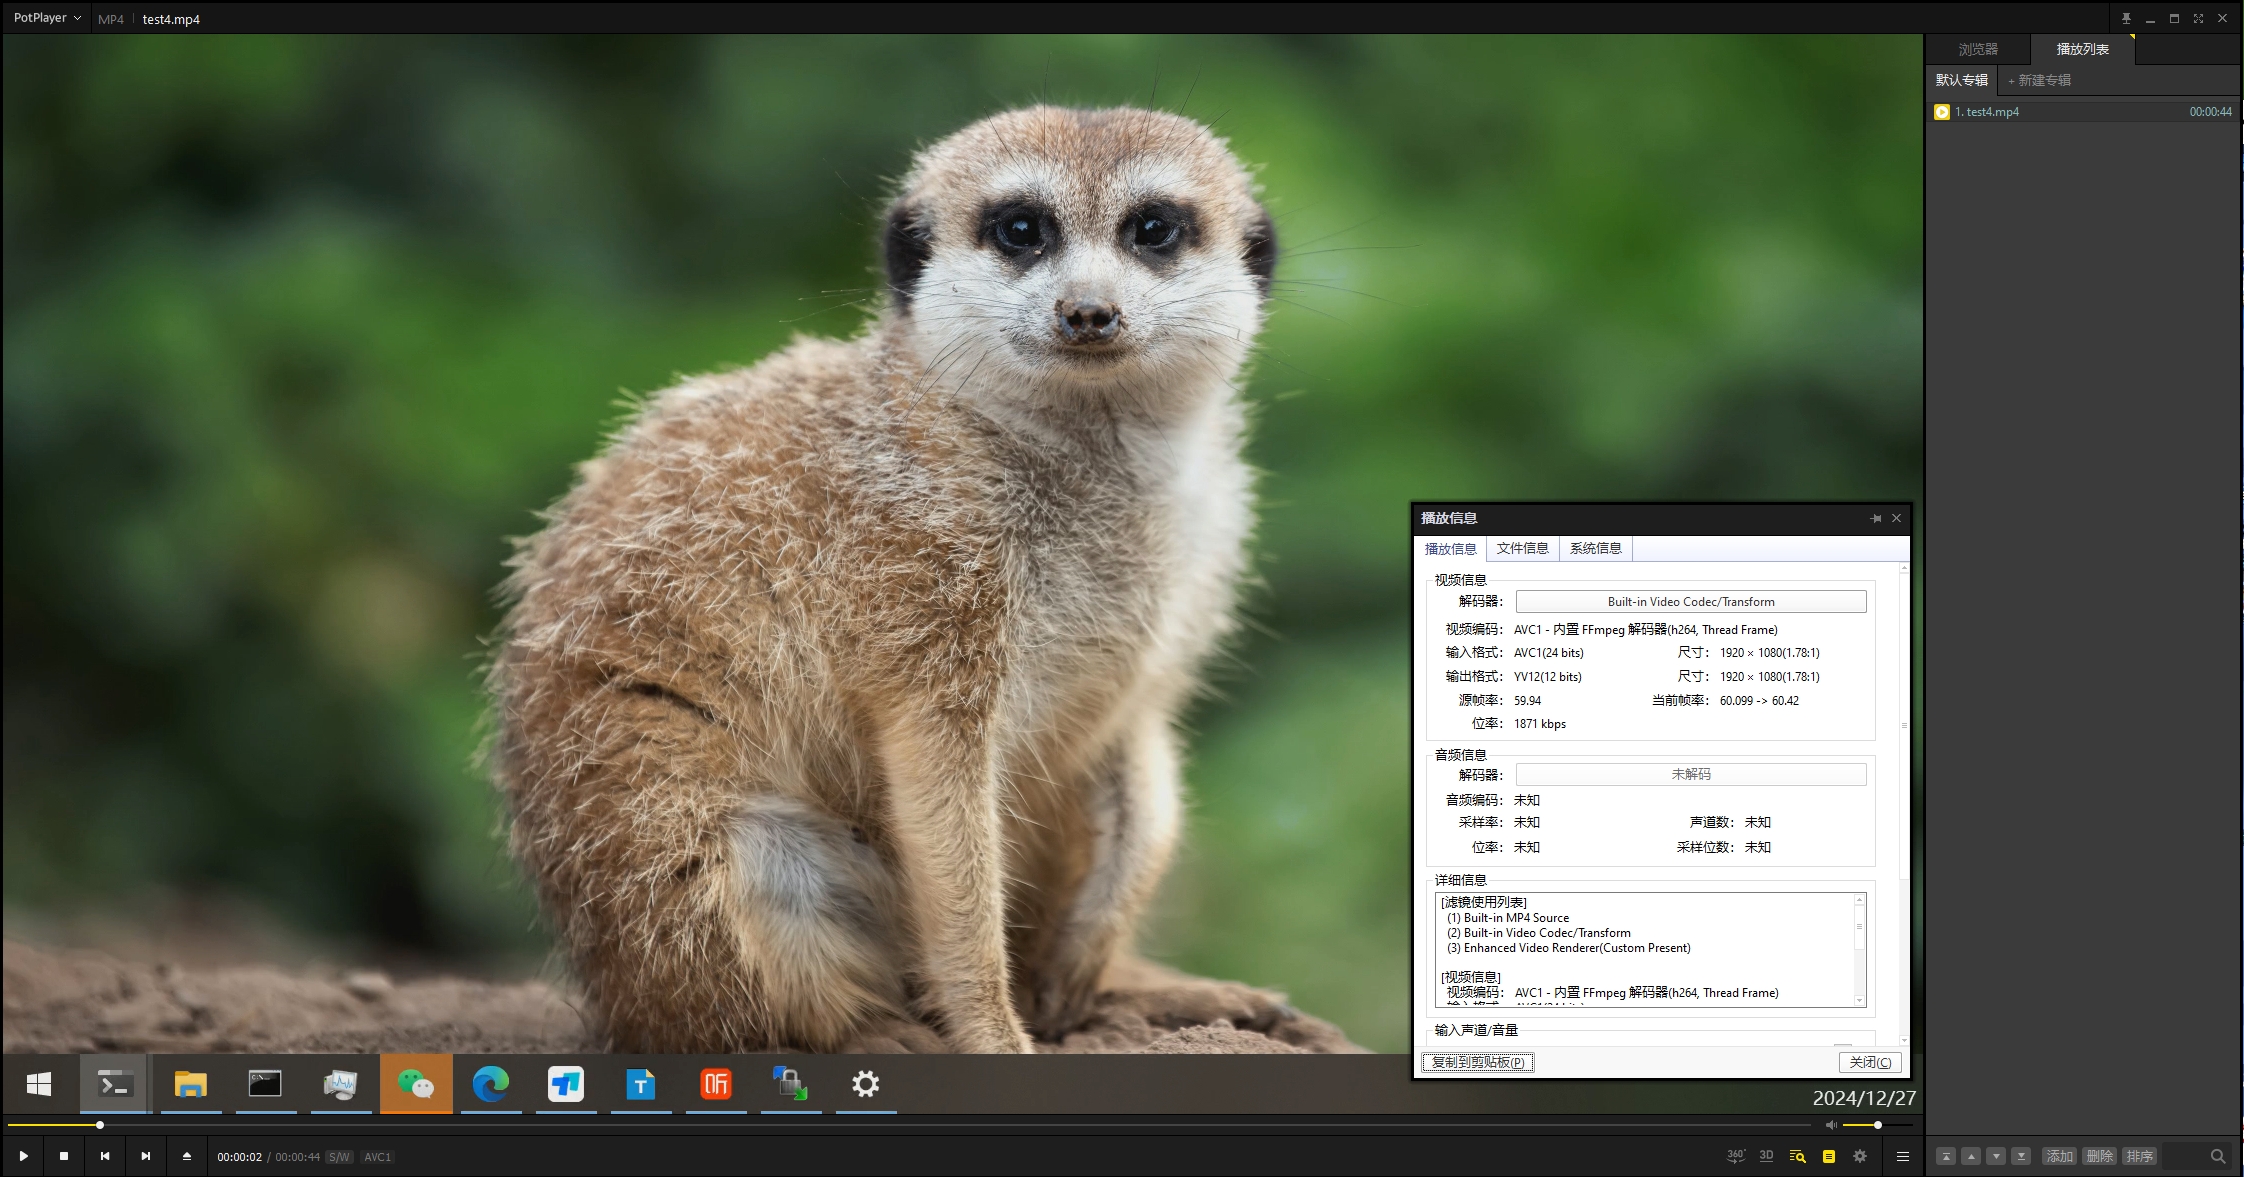Click the 添加 (Add) playlist button

tap(2060, 1156)
